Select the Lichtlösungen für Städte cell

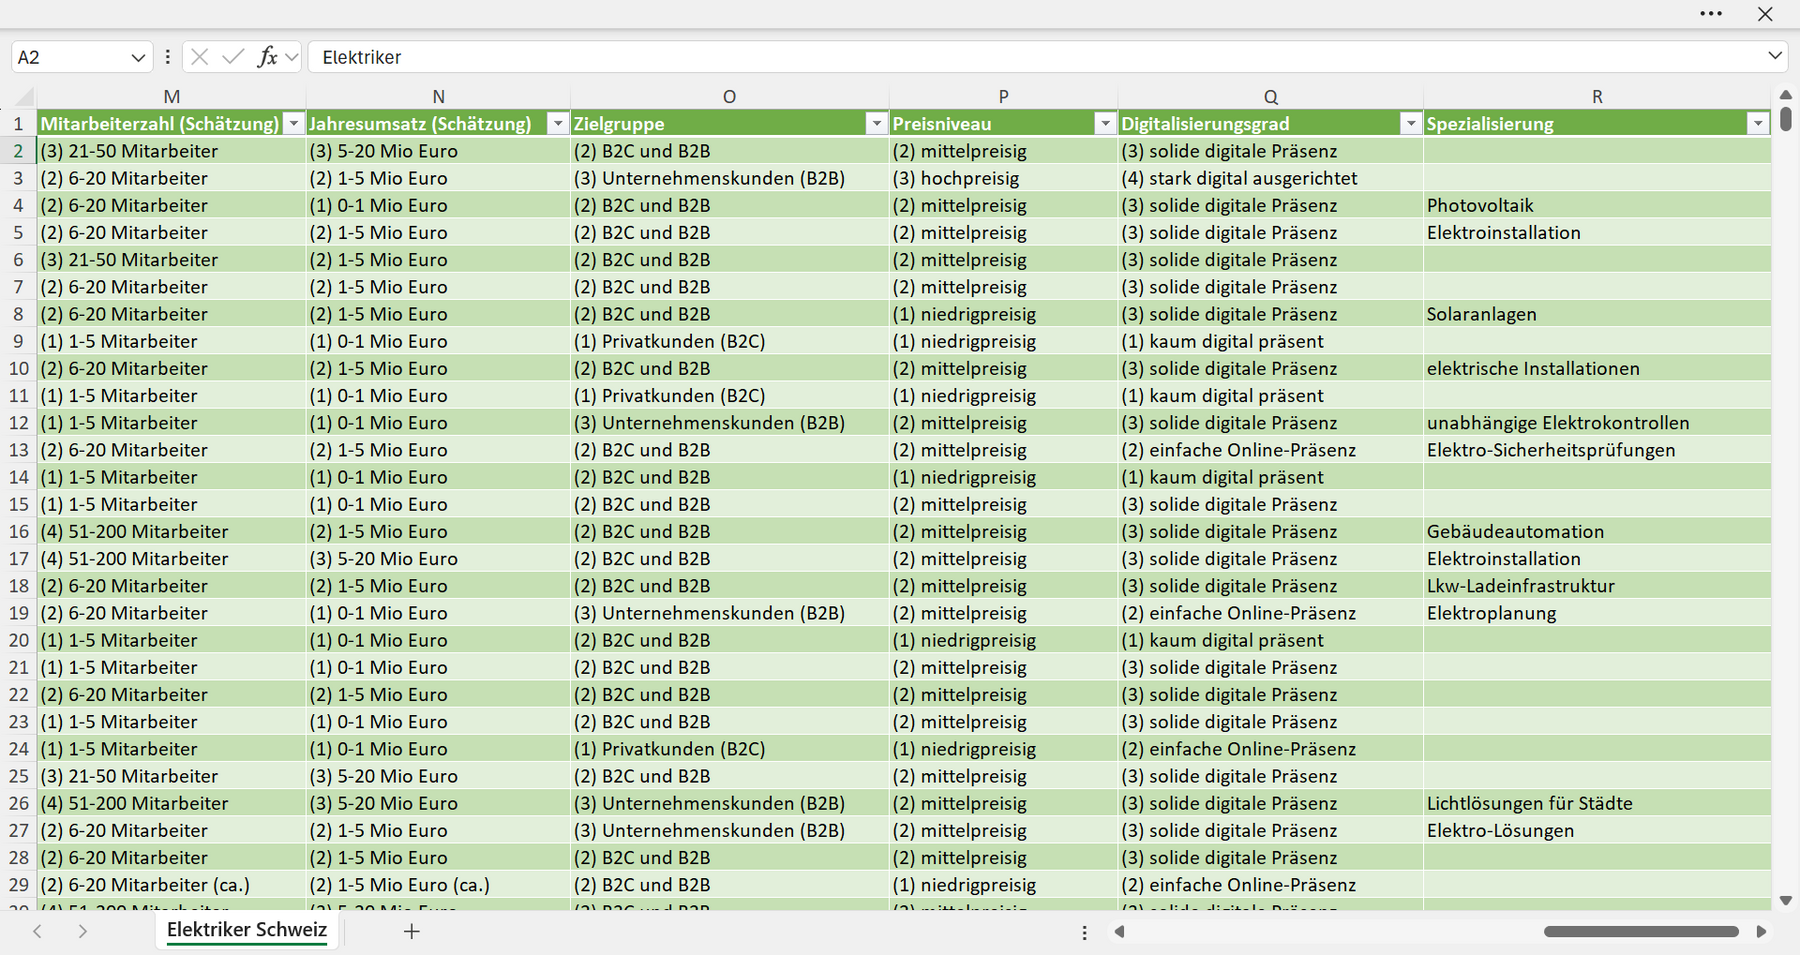1597,804
